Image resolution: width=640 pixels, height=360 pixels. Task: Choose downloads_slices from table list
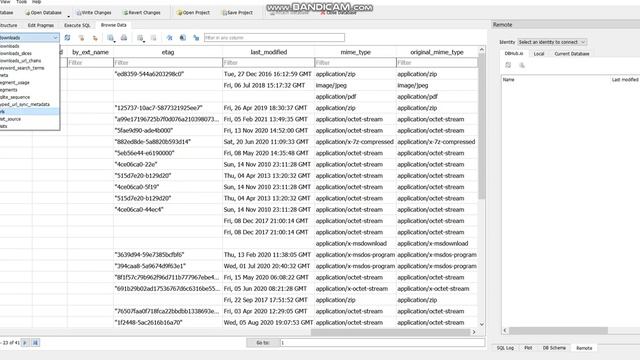(29, 53)
